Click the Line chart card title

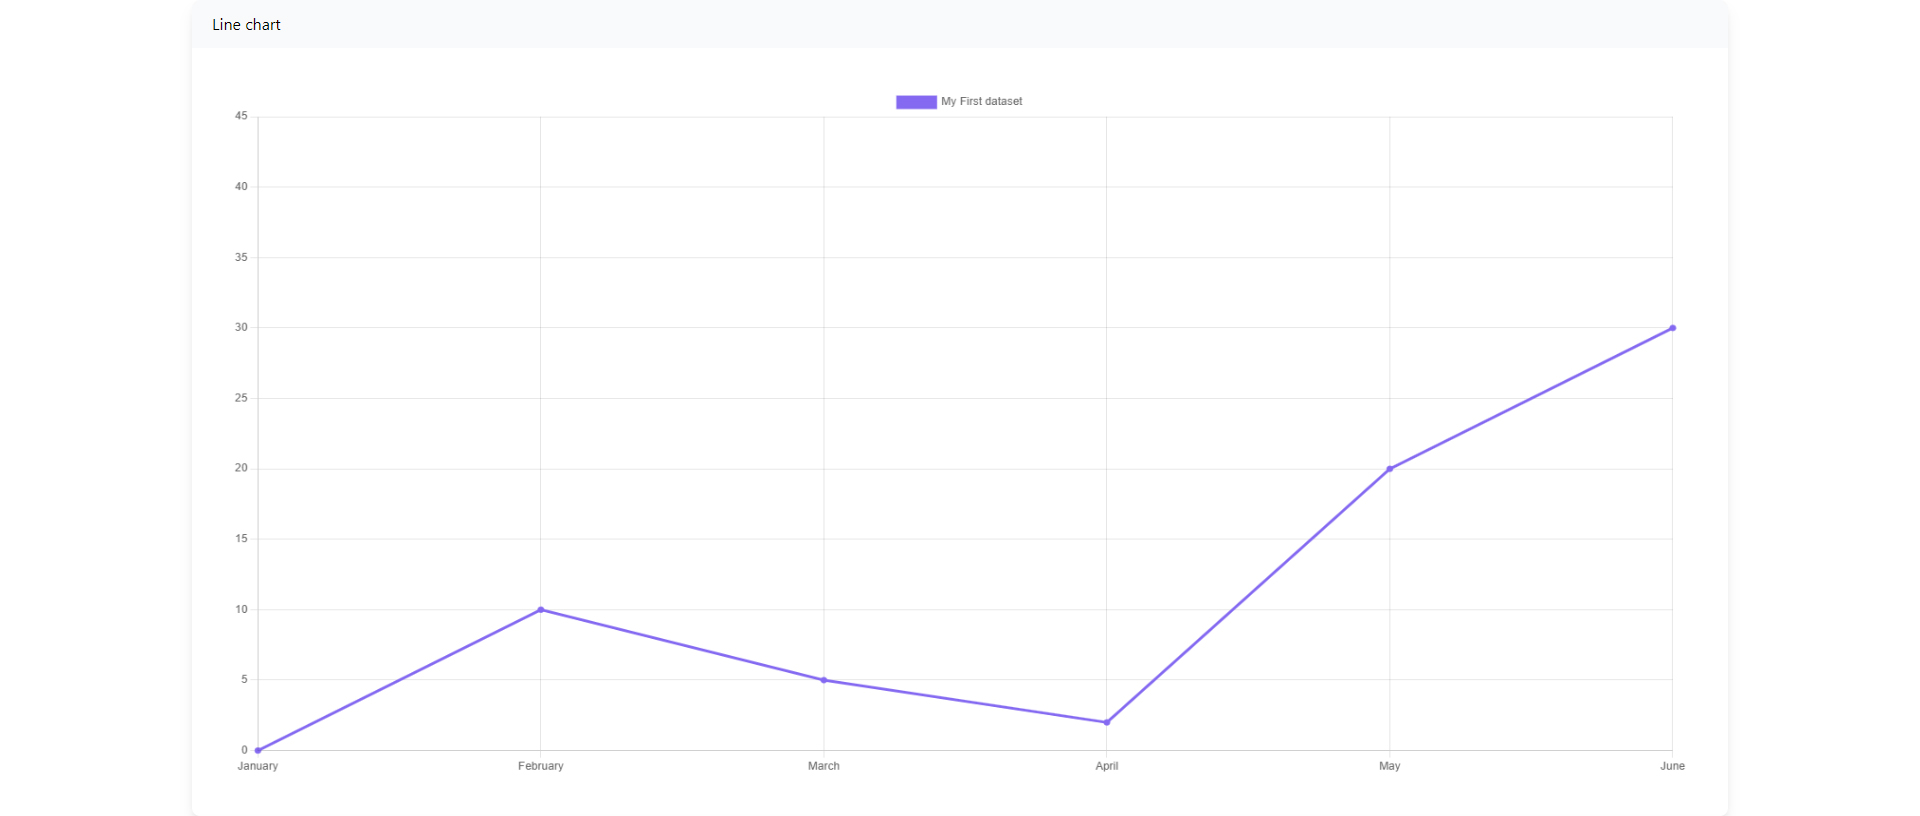(x=246, y=25)
